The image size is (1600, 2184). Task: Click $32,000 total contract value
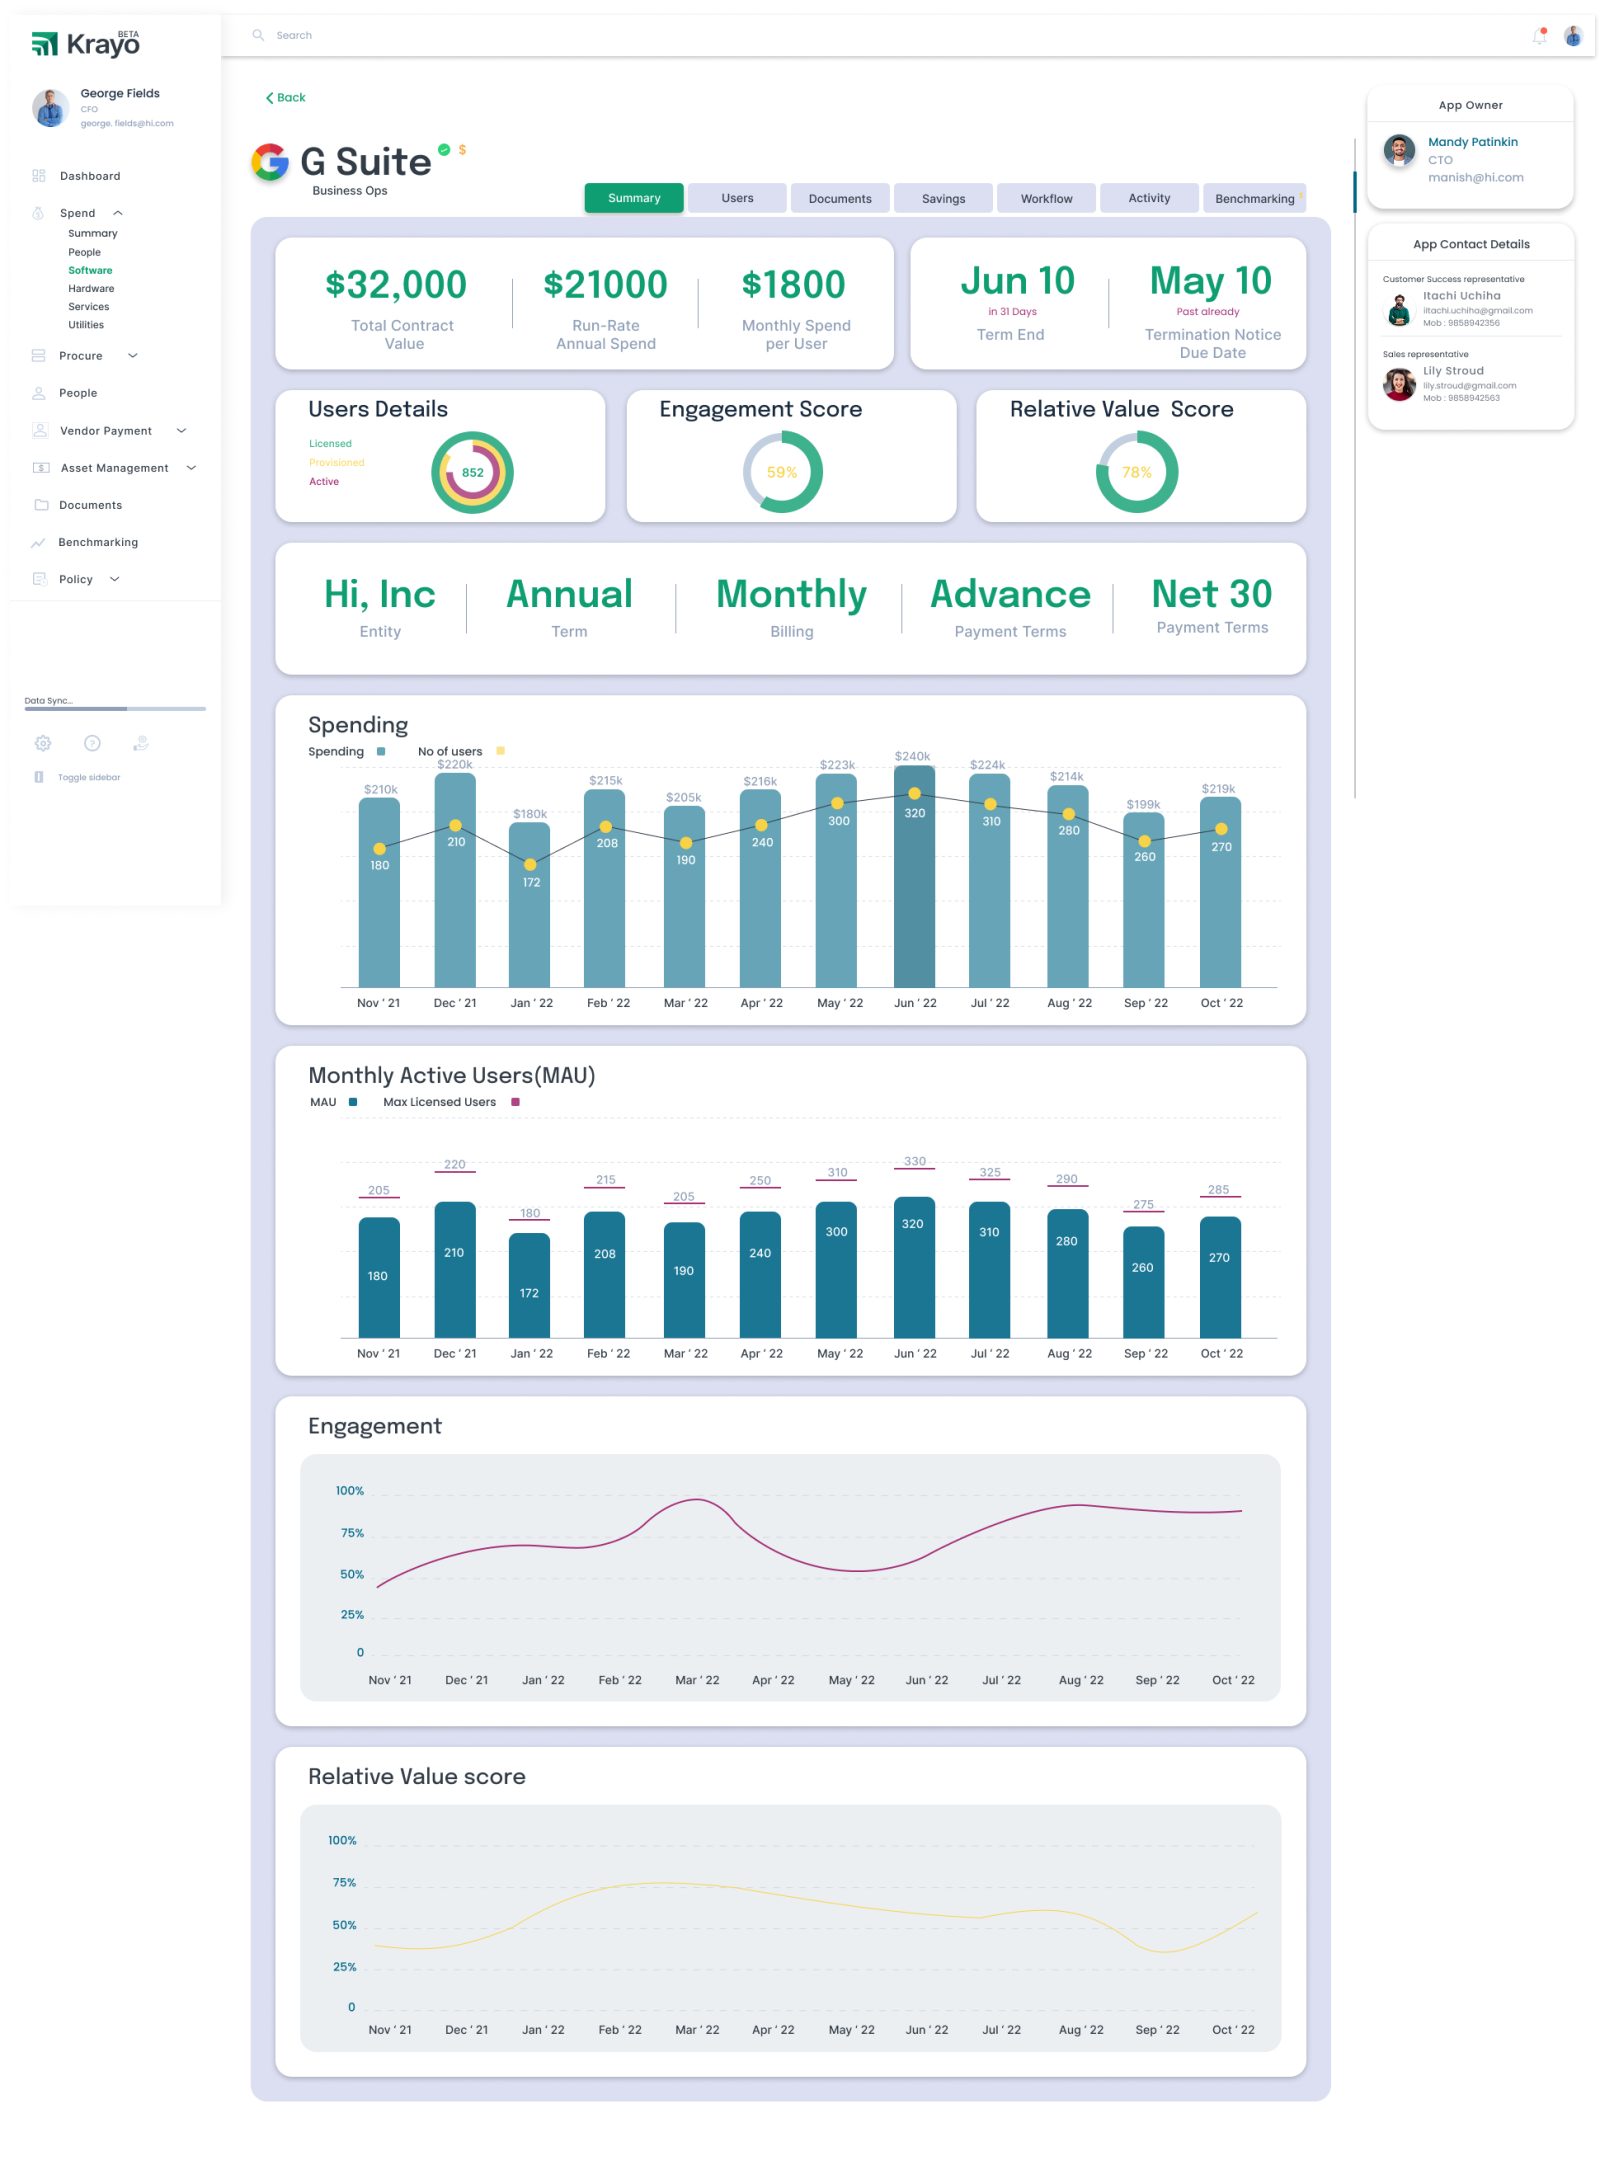click(x=396, y=285)
